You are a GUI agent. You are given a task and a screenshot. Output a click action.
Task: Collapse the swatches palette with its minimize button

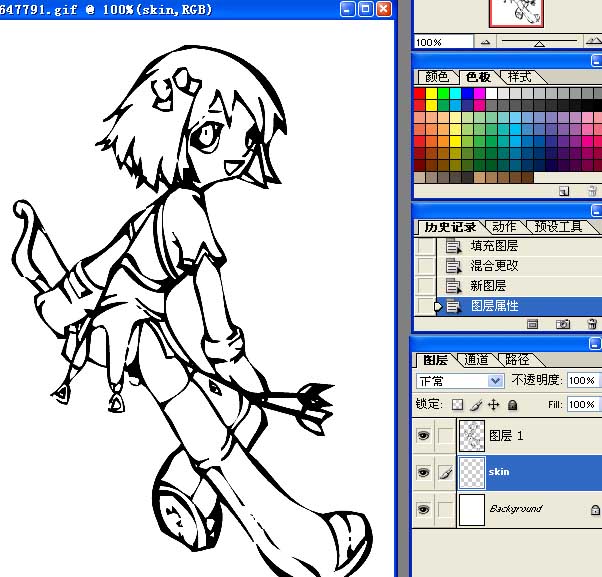(x=596, y=61)
